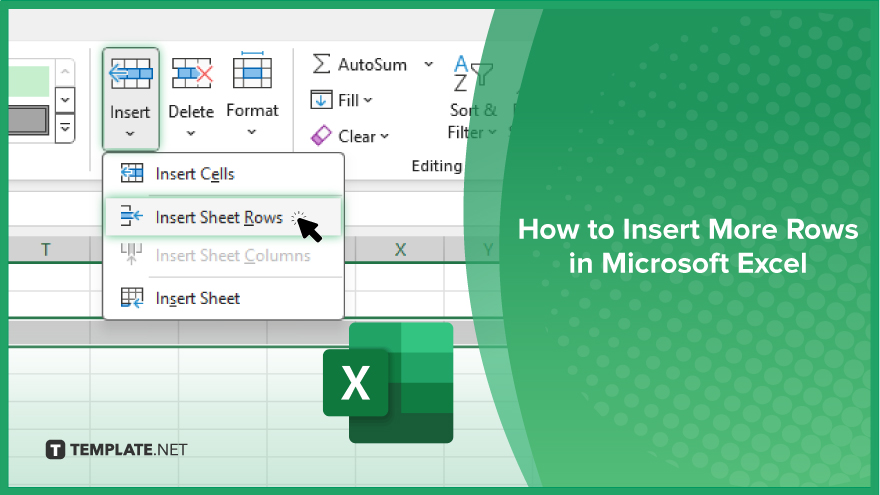Click the Format cells ribbon icon
This screenshot has width=880, height=495.
click(x=252, y=70)
